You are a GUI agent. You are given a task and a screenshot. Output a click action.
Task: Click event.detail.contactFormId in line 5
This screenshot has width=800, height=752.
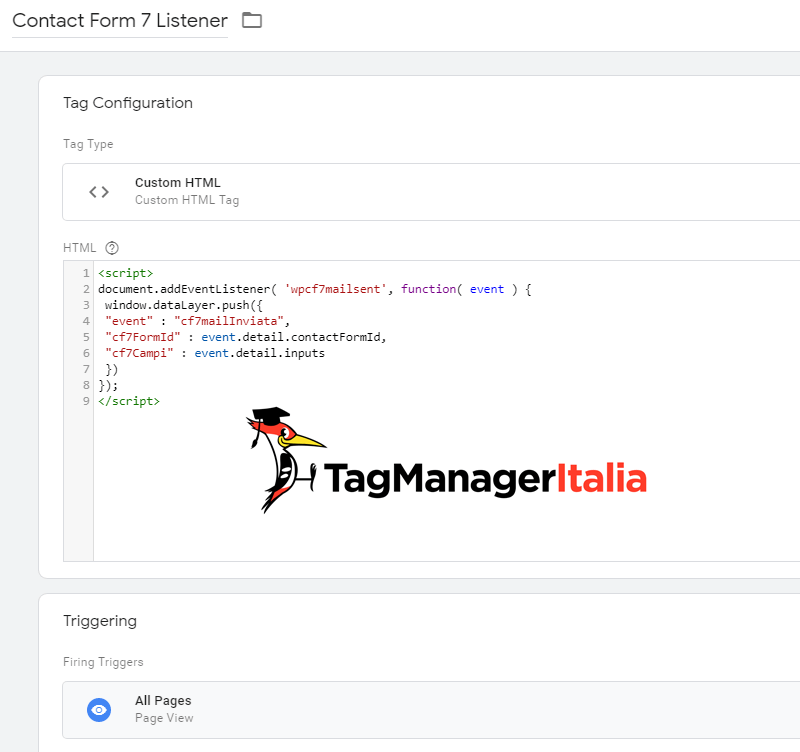pos(291,337)
